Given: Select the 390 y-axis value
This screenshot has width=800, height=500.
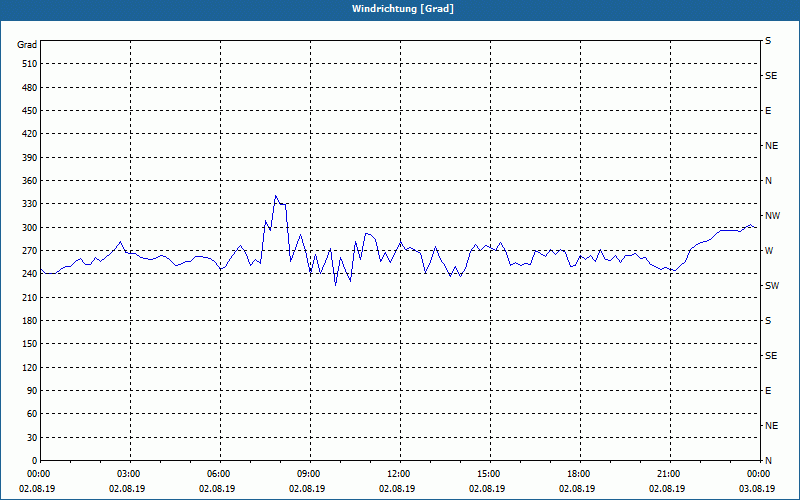Looking at the screenshot, I should (x=29, y=158).
